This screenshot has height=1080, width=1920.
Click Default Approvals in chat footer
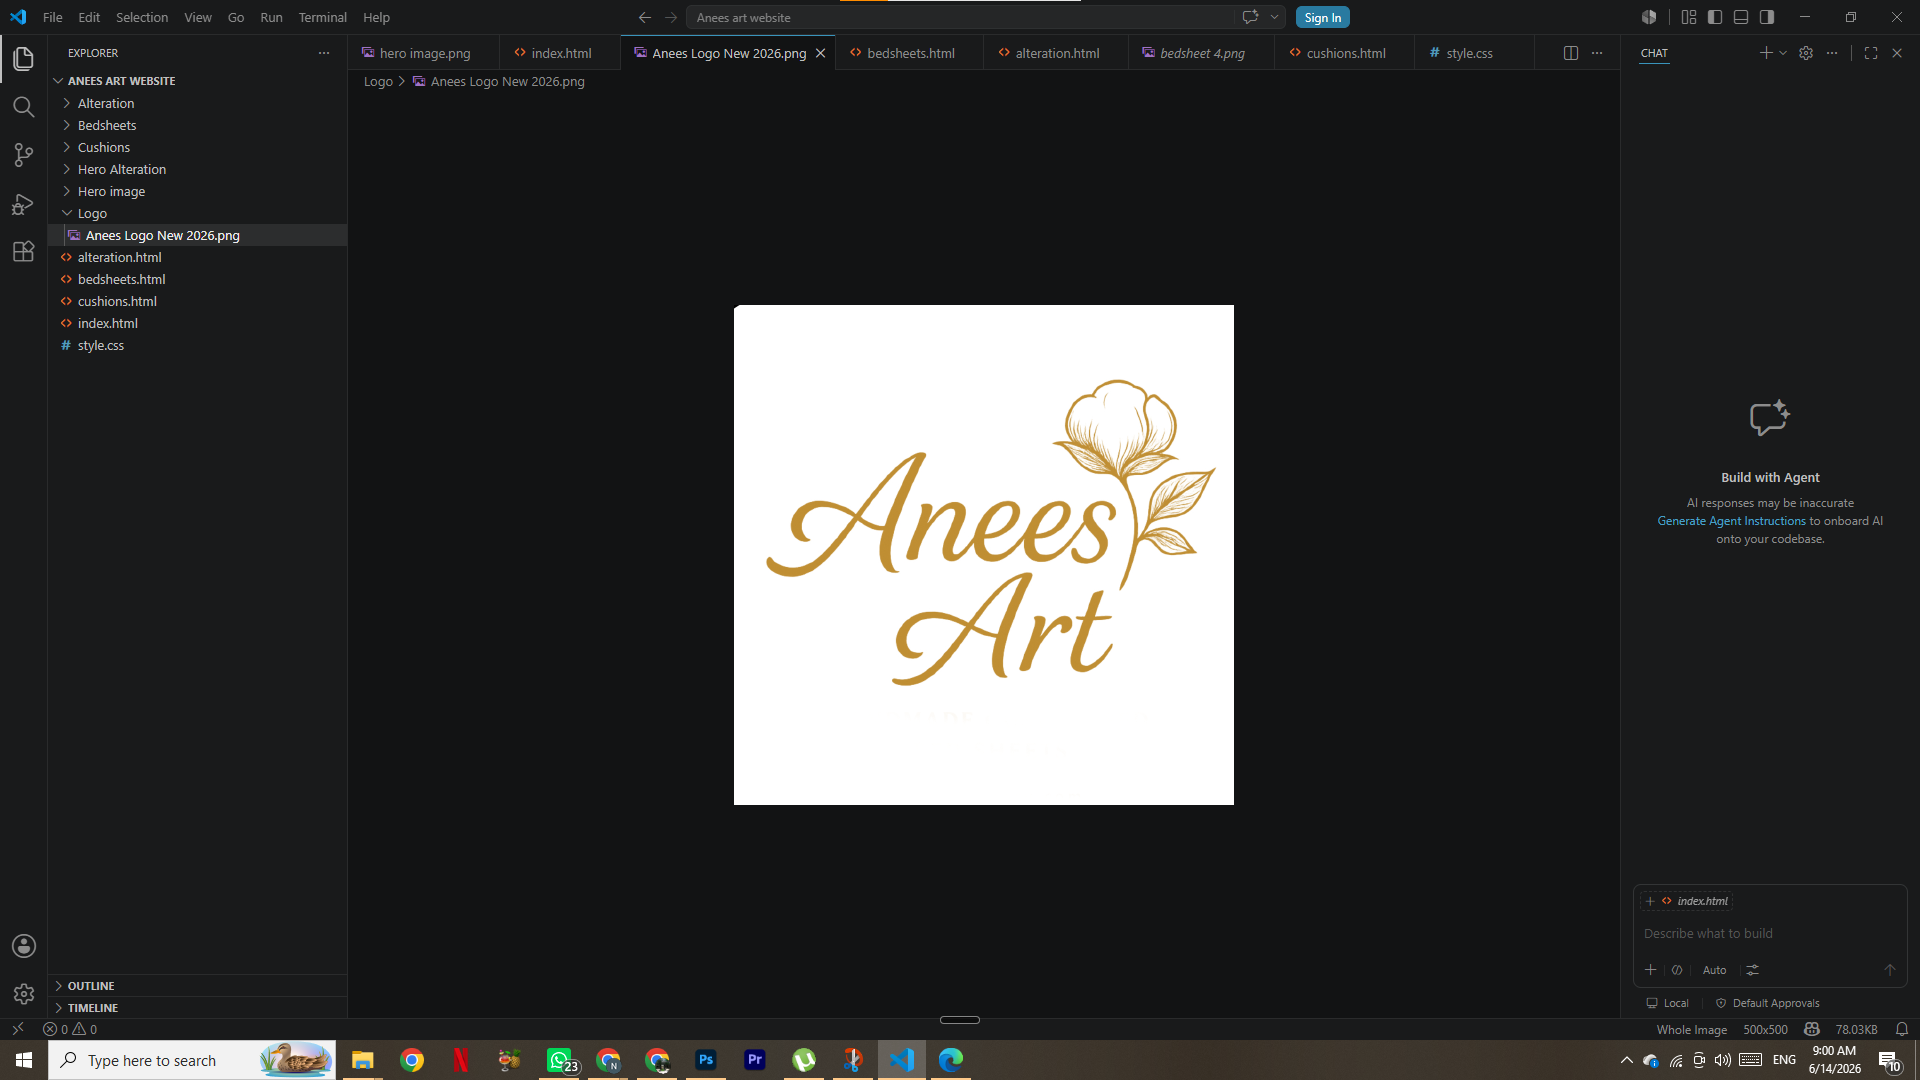point(1768,1003)
